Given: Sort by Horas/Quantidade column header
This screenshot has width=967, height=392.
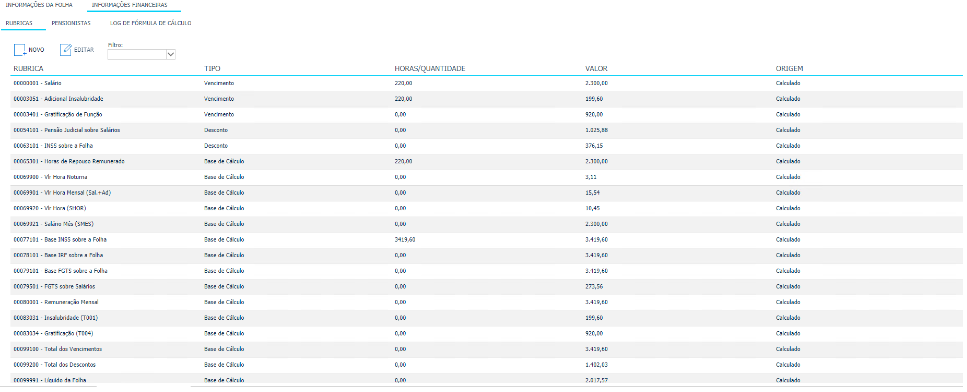Looking at the screenshot, I should click(x=429, y=68).
